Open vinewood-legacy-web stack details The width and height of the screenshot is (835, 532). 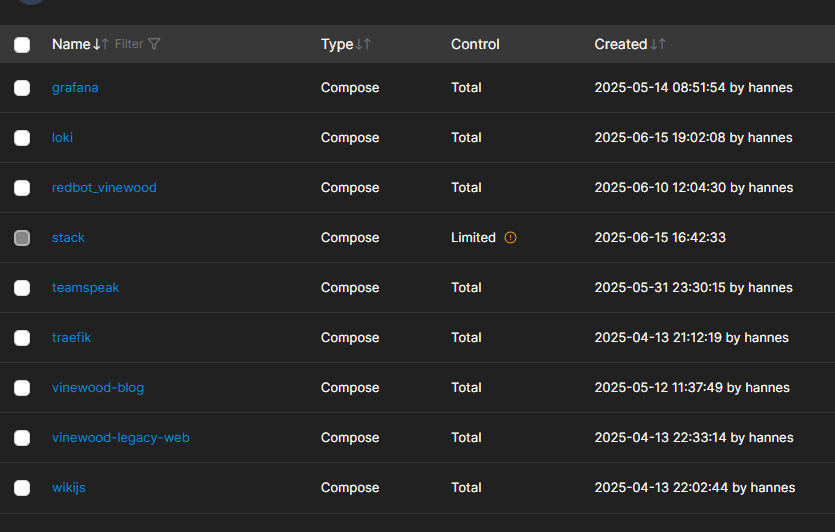coord(120,438)
